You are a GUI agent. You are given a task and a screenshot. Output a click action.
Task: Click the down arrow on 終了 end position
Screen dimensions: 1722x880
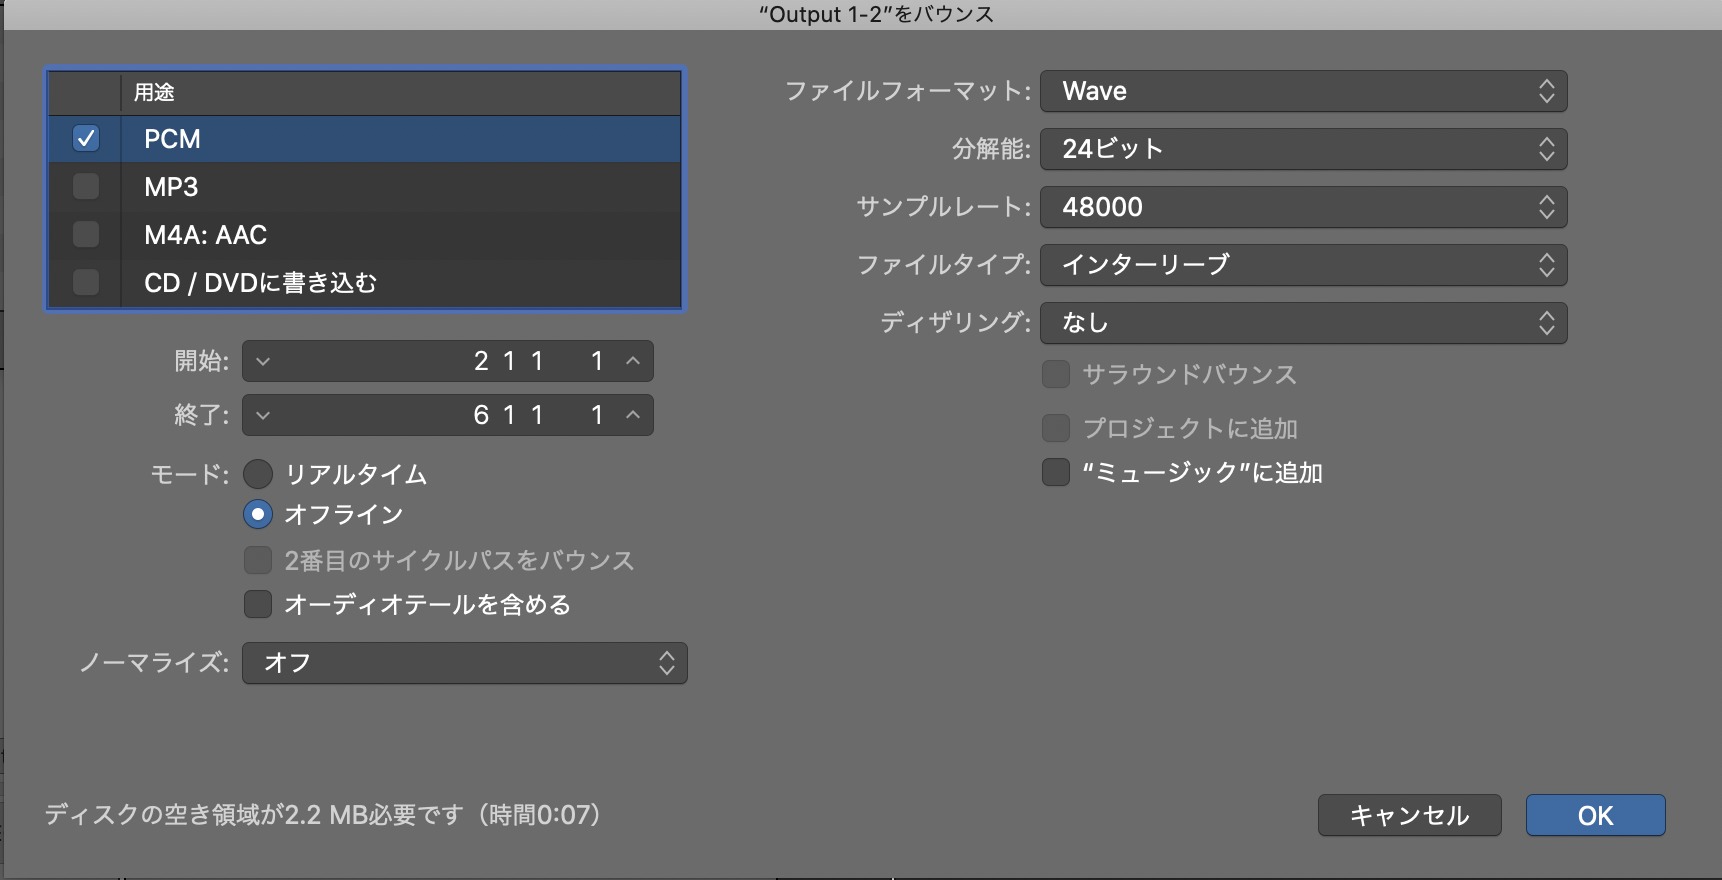(263, 415)
